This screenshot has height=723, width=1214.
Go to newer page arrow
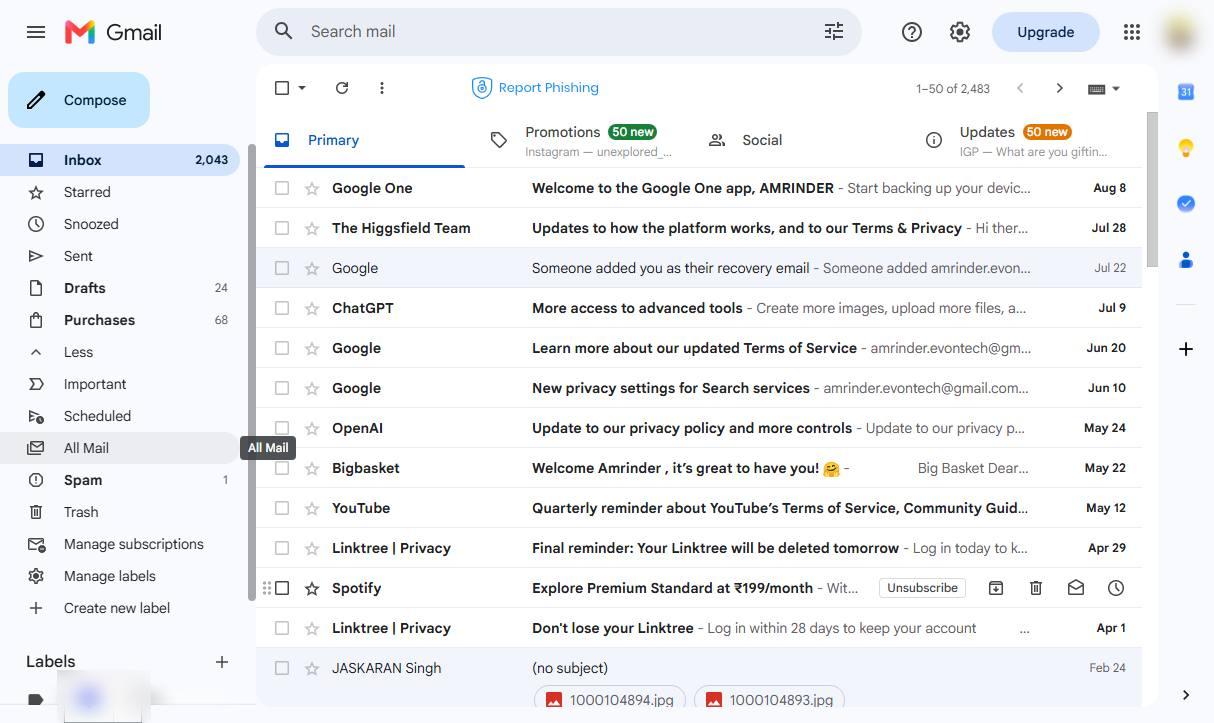pos(1020,88)
